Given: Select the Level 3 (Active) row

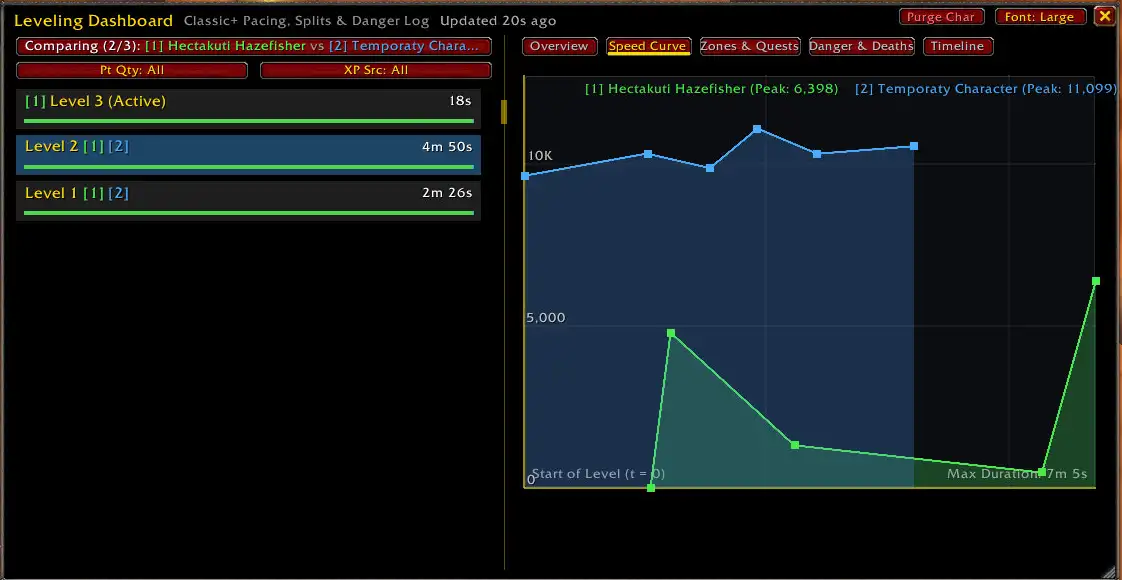Looking at the screenshot, I should pos(248,109).
